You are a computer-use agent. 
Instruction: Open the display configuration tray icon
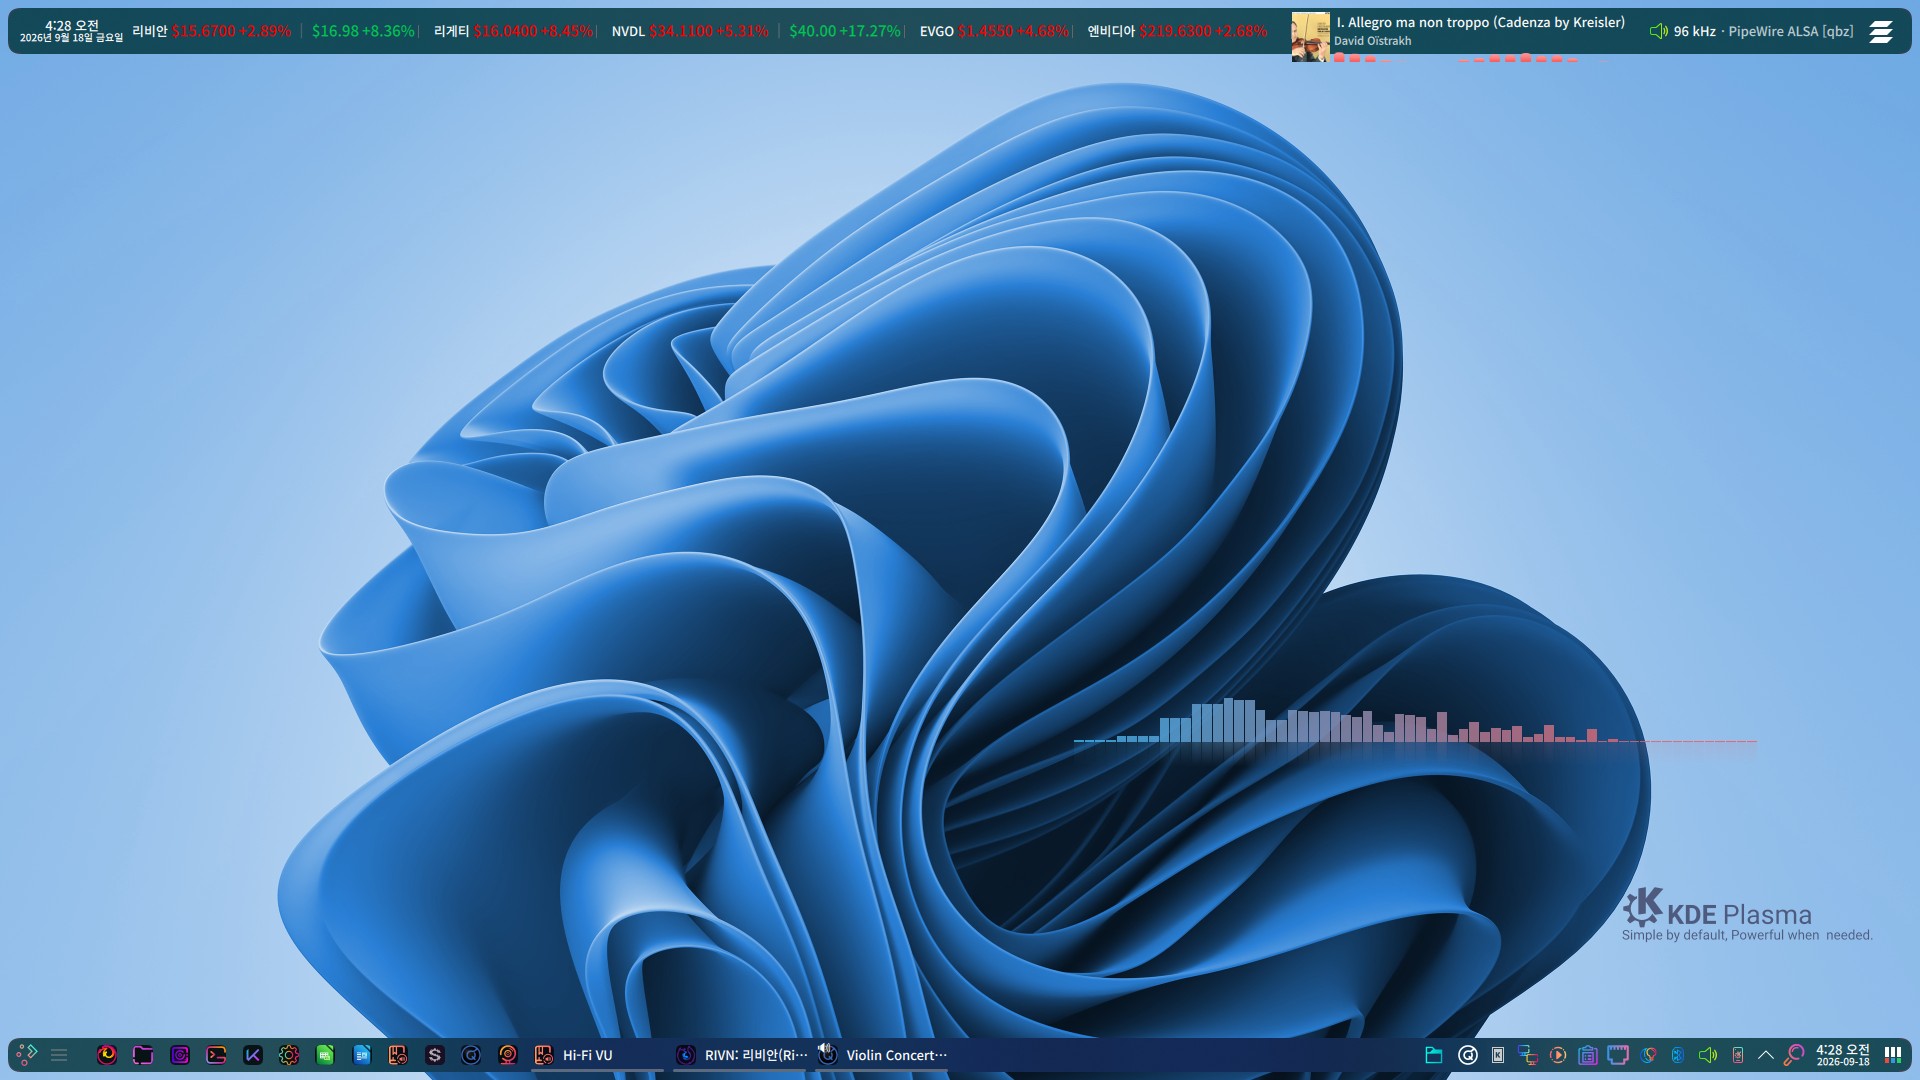[1528, 1054]
